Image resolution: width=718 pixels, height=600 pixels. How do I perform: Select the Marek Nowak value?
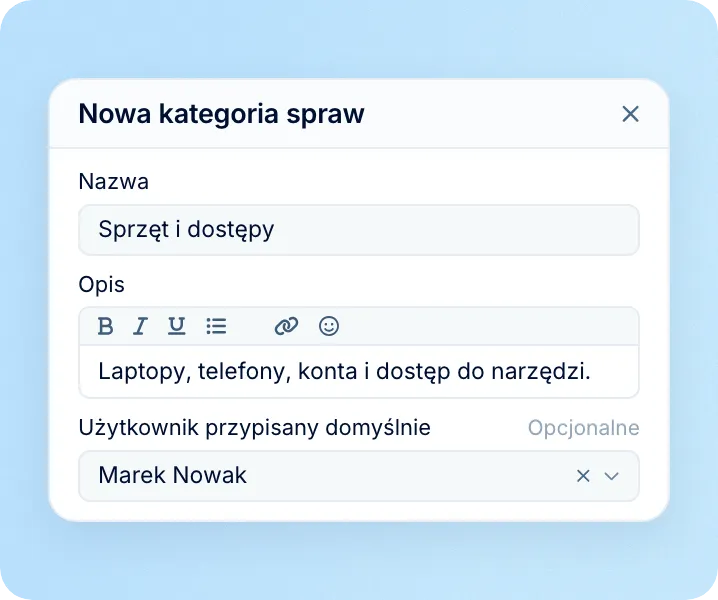coord(173,475)
